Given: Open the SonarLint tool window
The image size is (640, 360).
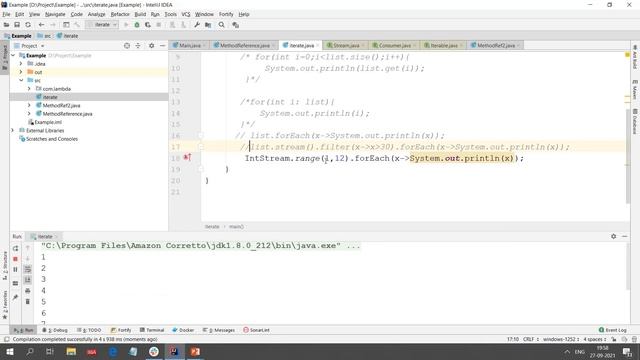Looking at the screenshot, I should pyautogui.click(x=257, y=330).
